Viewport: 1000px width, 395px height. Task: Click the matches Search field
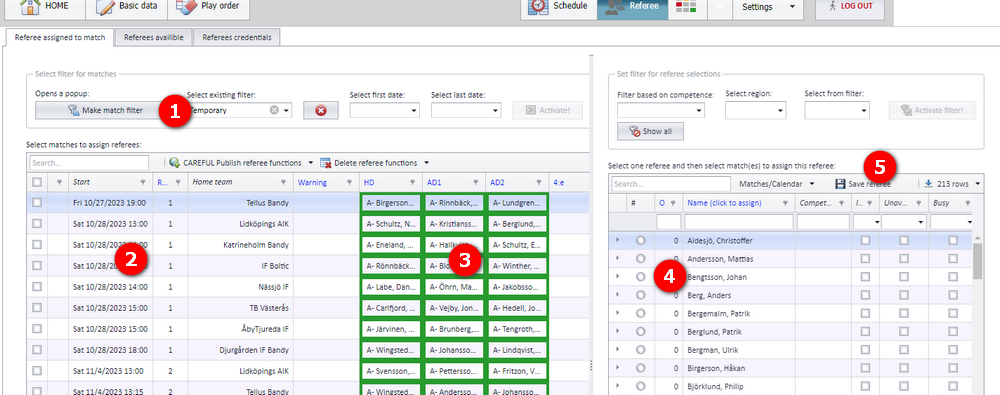point(89,163)
